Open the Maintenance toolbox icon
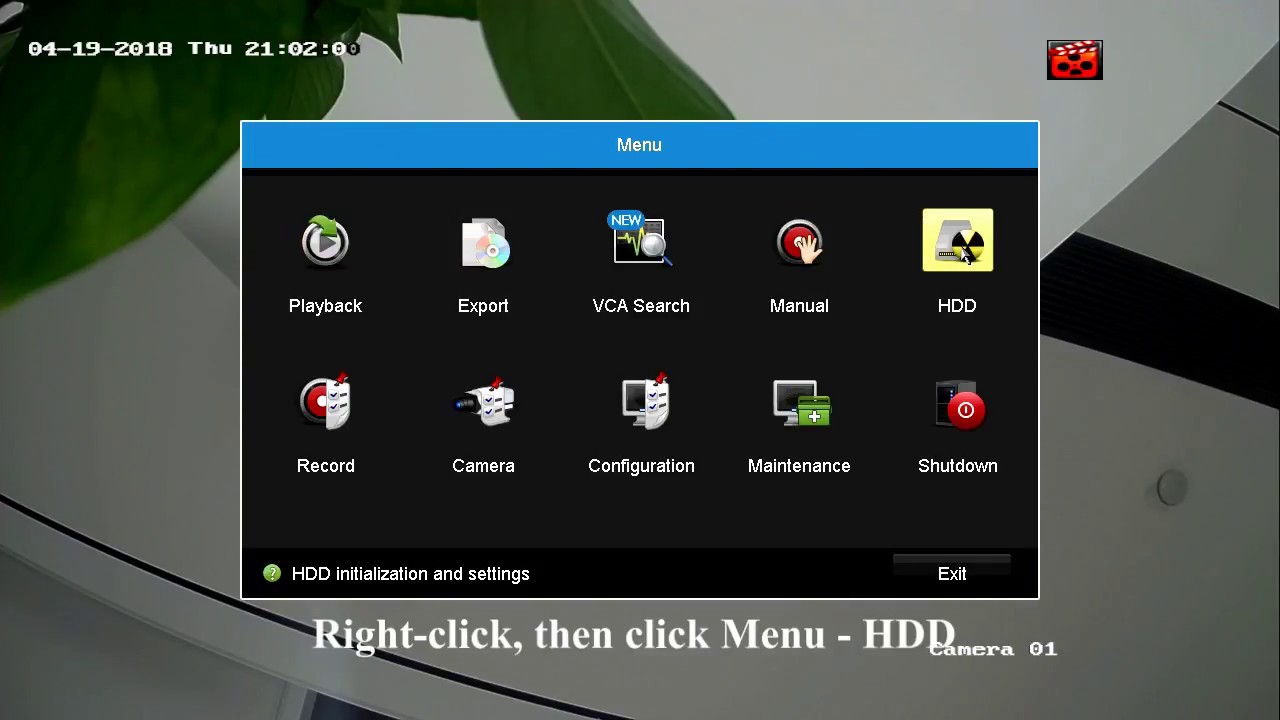Viewport: 1280px width, 720px height. pos(801,403)
